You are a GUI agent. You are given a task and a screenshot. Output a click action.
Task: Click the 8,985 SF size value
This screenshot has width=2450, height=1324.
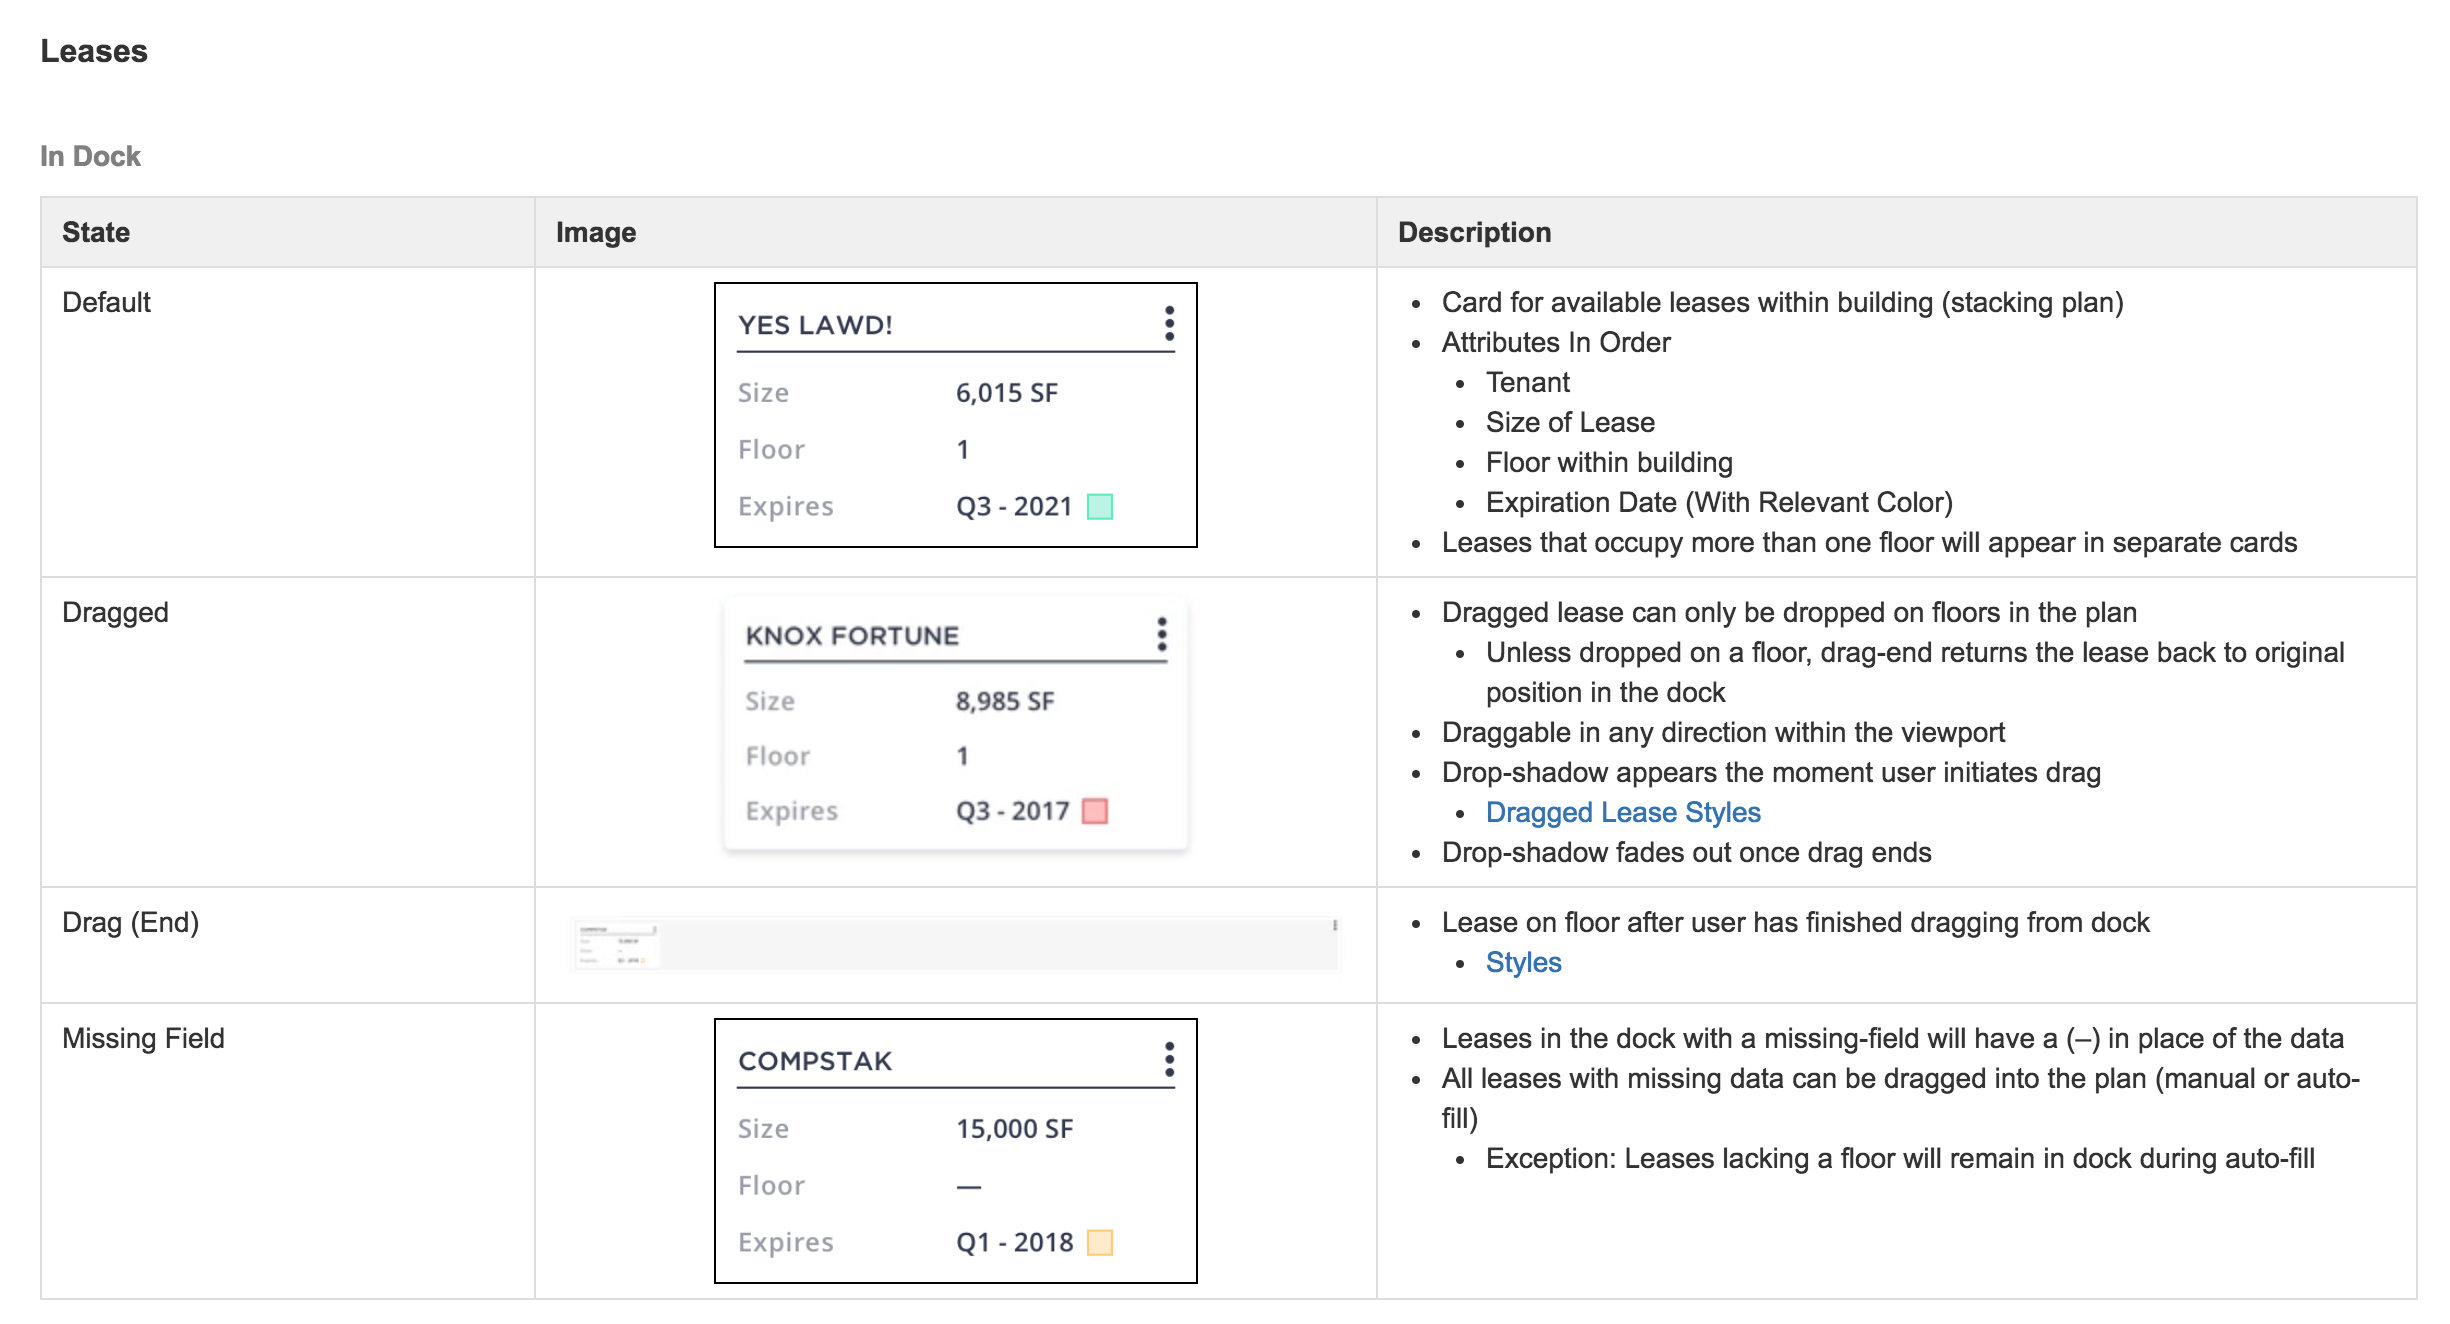[x=1005, y=702]
